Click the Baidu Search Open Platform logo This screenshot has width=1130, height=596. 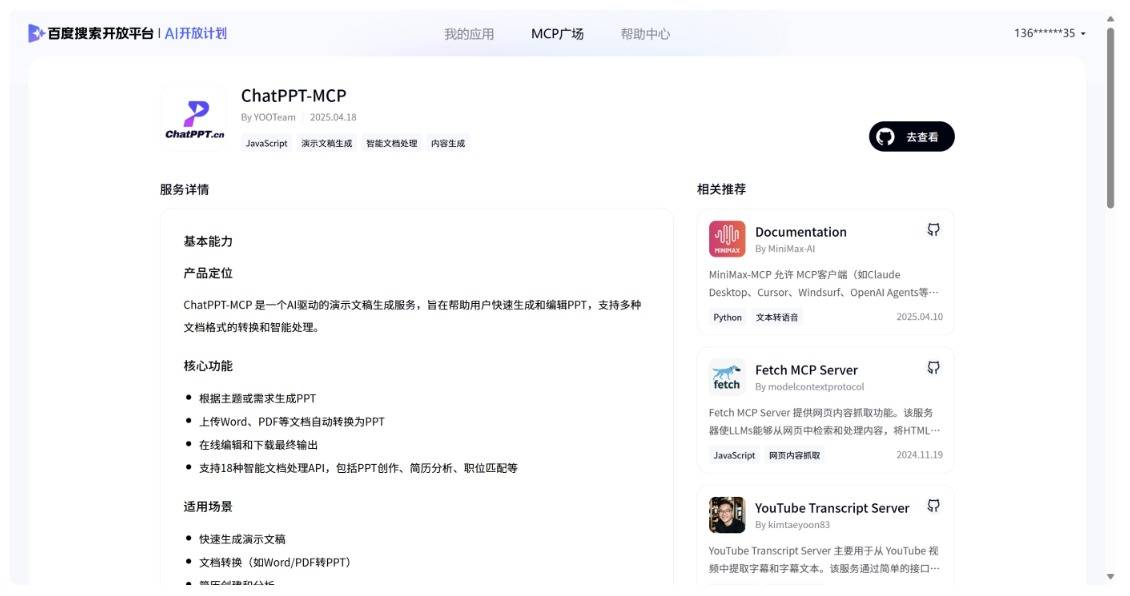click(90, 33)
